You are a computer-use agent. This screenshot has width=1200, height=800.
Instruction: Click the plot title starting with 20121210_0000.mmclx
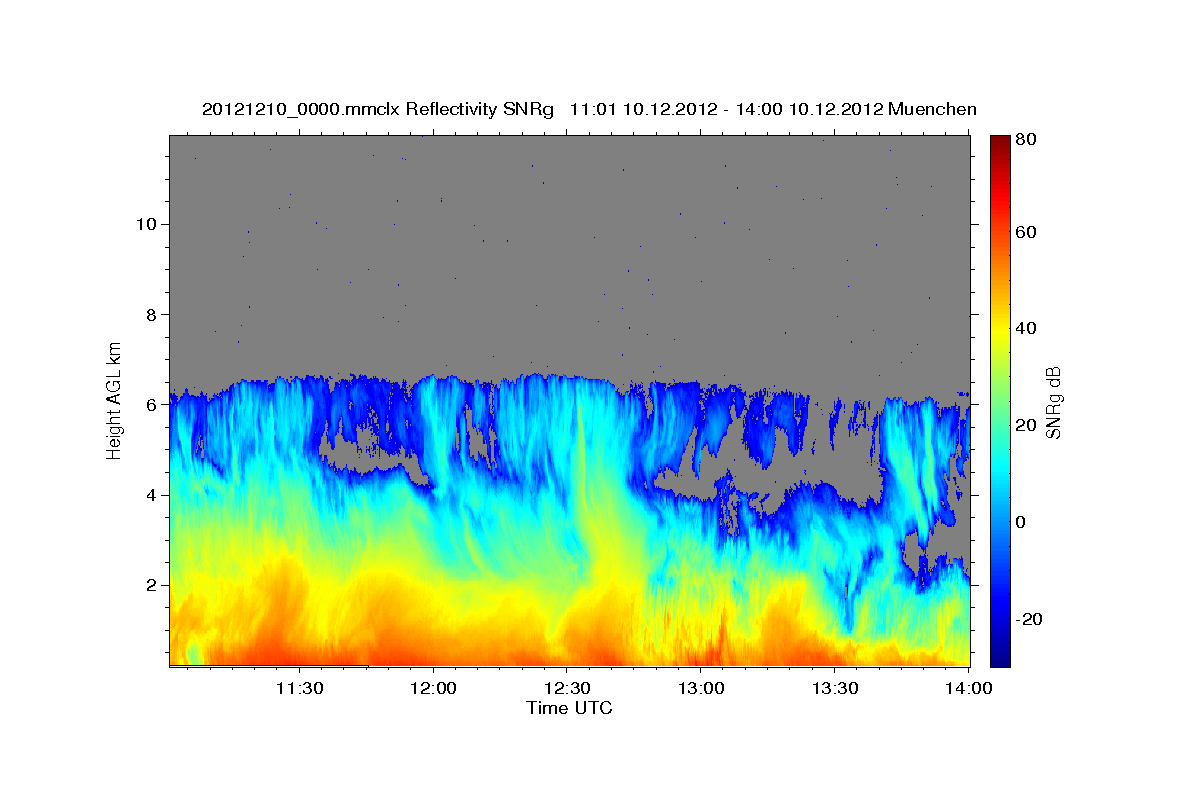[x=589, y=109]
